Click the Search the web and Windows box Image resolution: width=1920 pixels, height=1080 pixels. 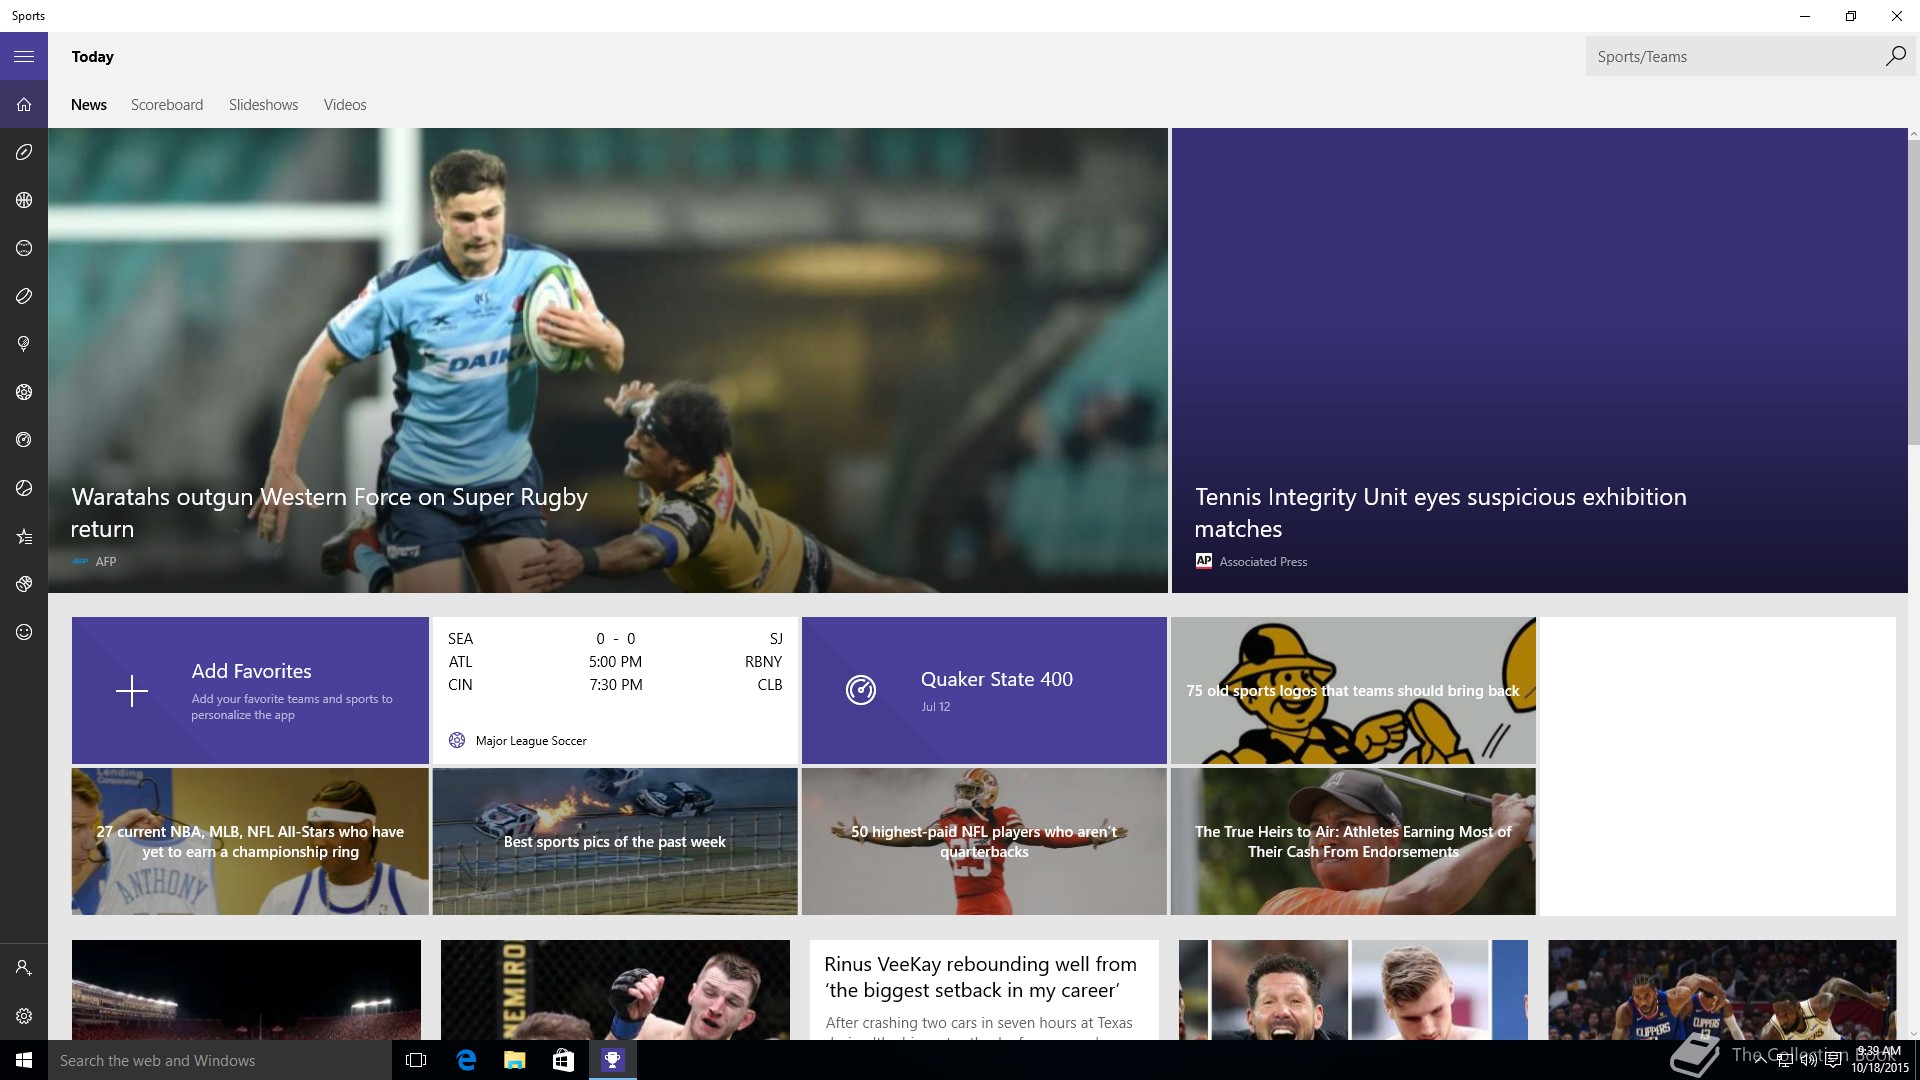tap(219, 1060)
